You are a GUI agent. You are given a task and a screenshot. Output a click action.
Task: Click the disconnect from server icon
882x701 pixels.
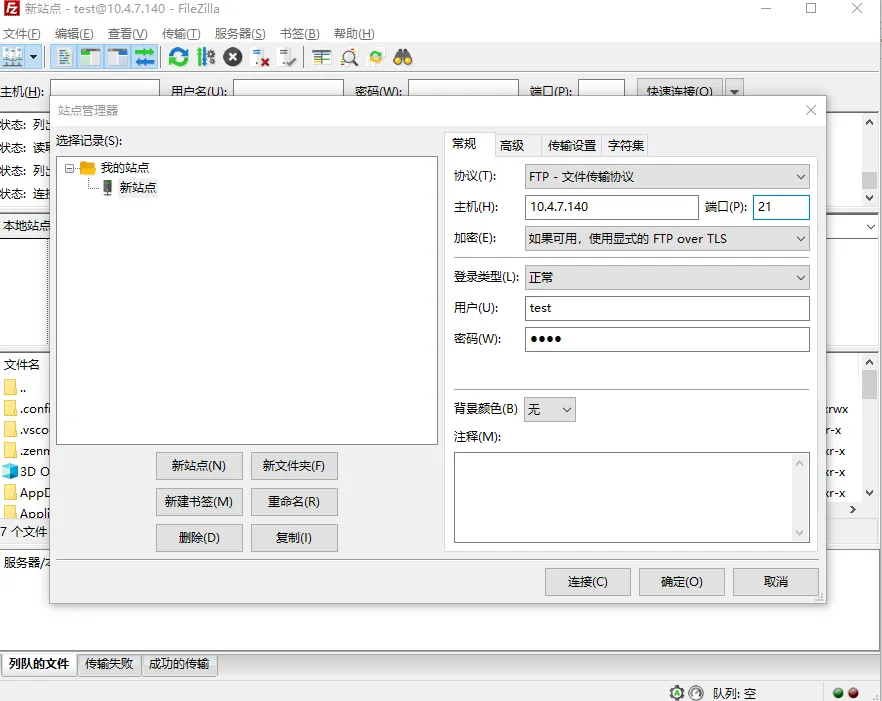pos(260,57)
